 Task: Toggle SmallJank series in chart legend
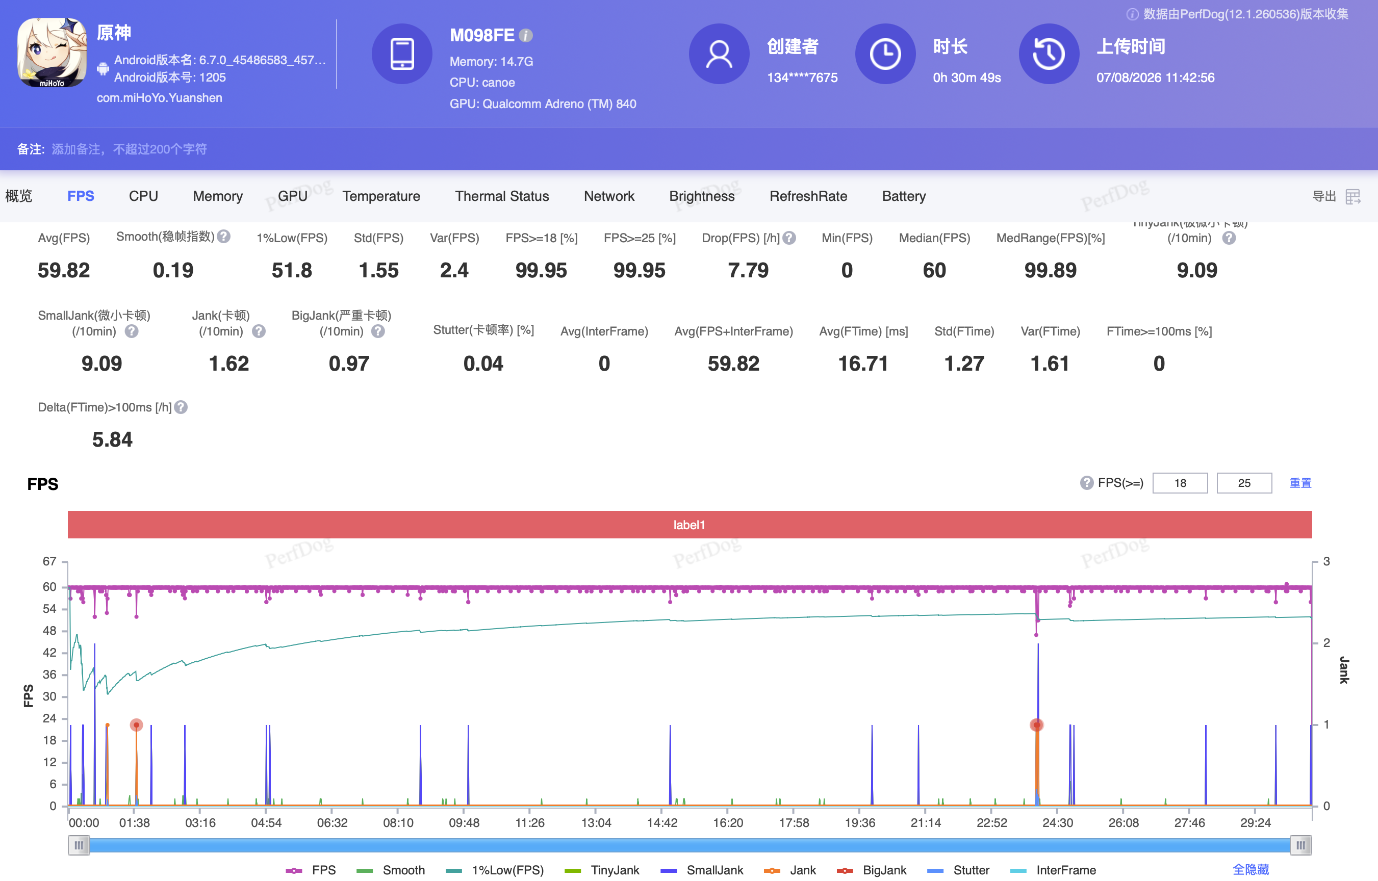[x=702, y=870]
